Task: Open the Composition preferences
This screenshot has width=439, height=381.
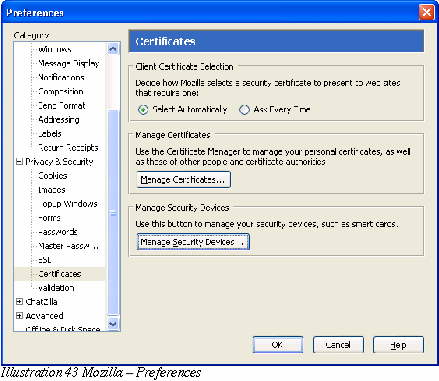Action: pyautogui.click(x=61, y=91)
